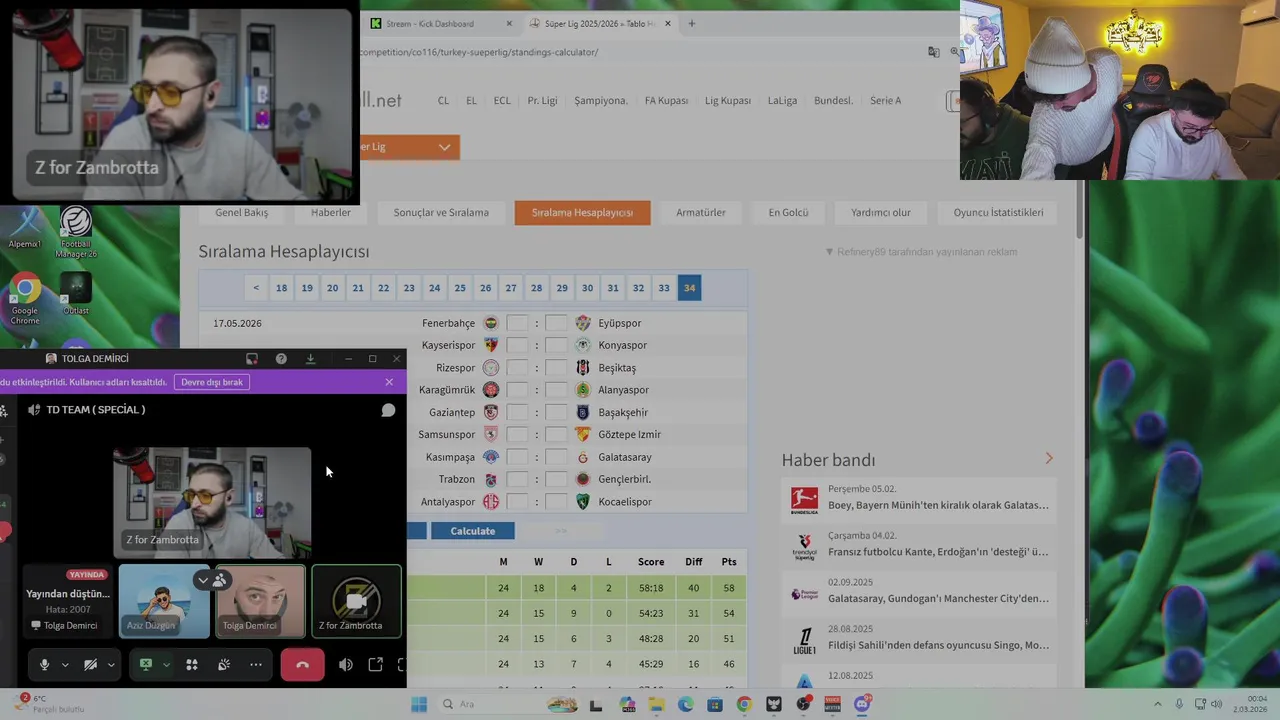Open 'Serie A' in site top navigation

[885, 100]
